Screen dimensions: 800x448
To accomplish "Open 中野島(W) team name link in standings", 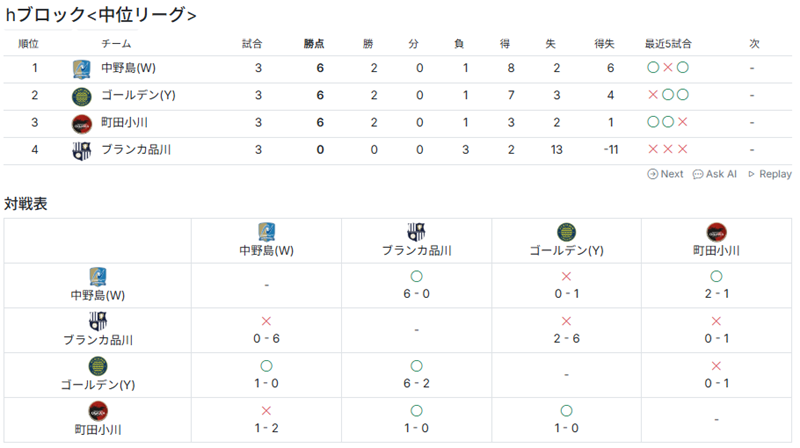I will coord(129,69).
